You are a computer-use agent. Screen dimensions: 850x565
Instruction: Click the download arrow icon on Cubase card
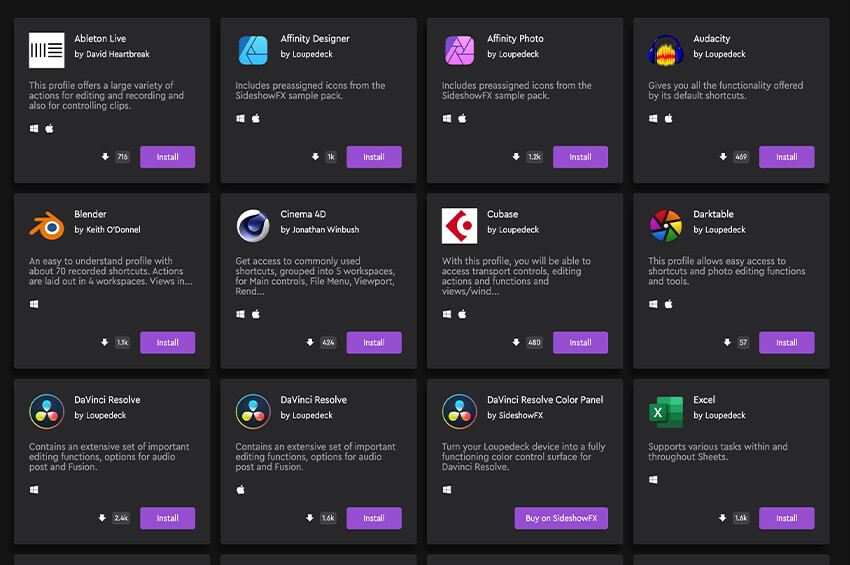pyautogui.click(x=516, y=342)
